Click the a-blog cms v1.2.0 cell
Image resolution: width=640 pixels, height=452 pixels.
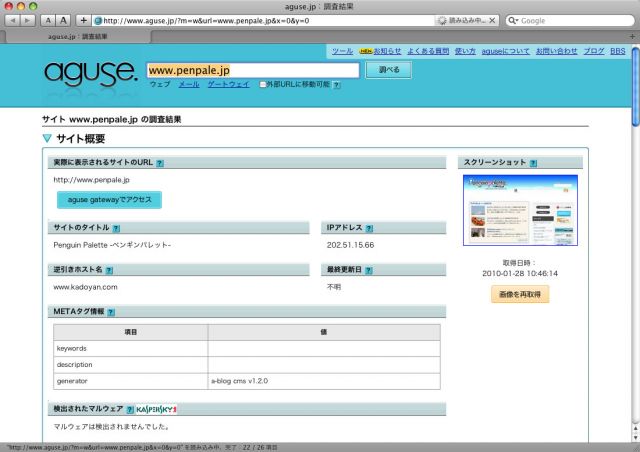[324, 381]
